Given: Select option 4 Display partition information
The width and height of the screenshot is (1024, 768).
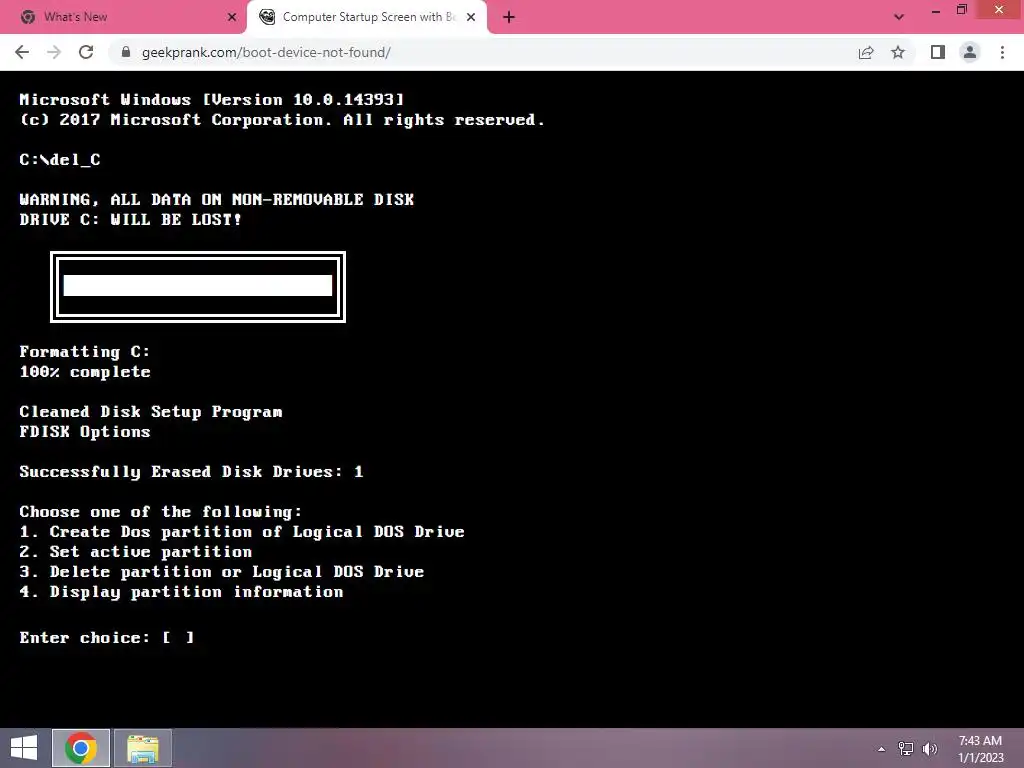Looking at the screenshot, I should [x=181, y=592].
